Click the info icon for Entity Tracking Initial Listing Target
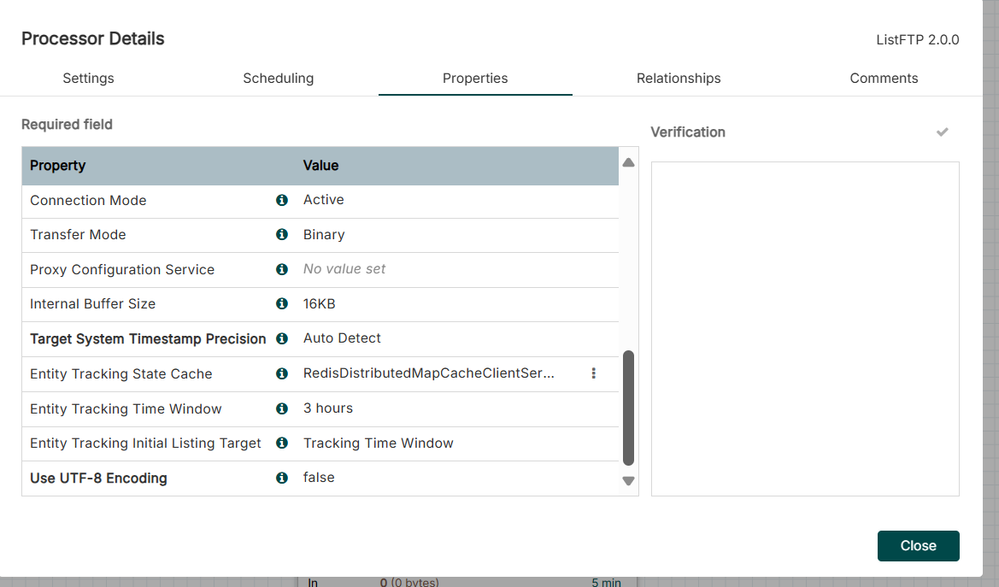This screenshot has height=587, width=999. coord(281,443)
